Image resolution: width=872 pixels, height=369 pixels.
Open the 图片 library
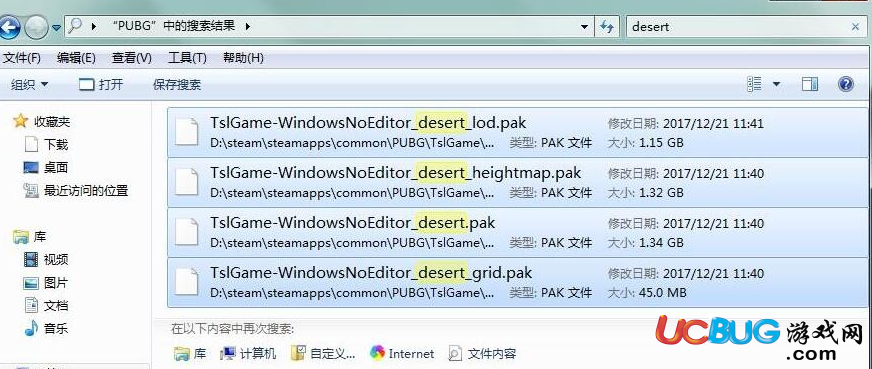(56, 282)
